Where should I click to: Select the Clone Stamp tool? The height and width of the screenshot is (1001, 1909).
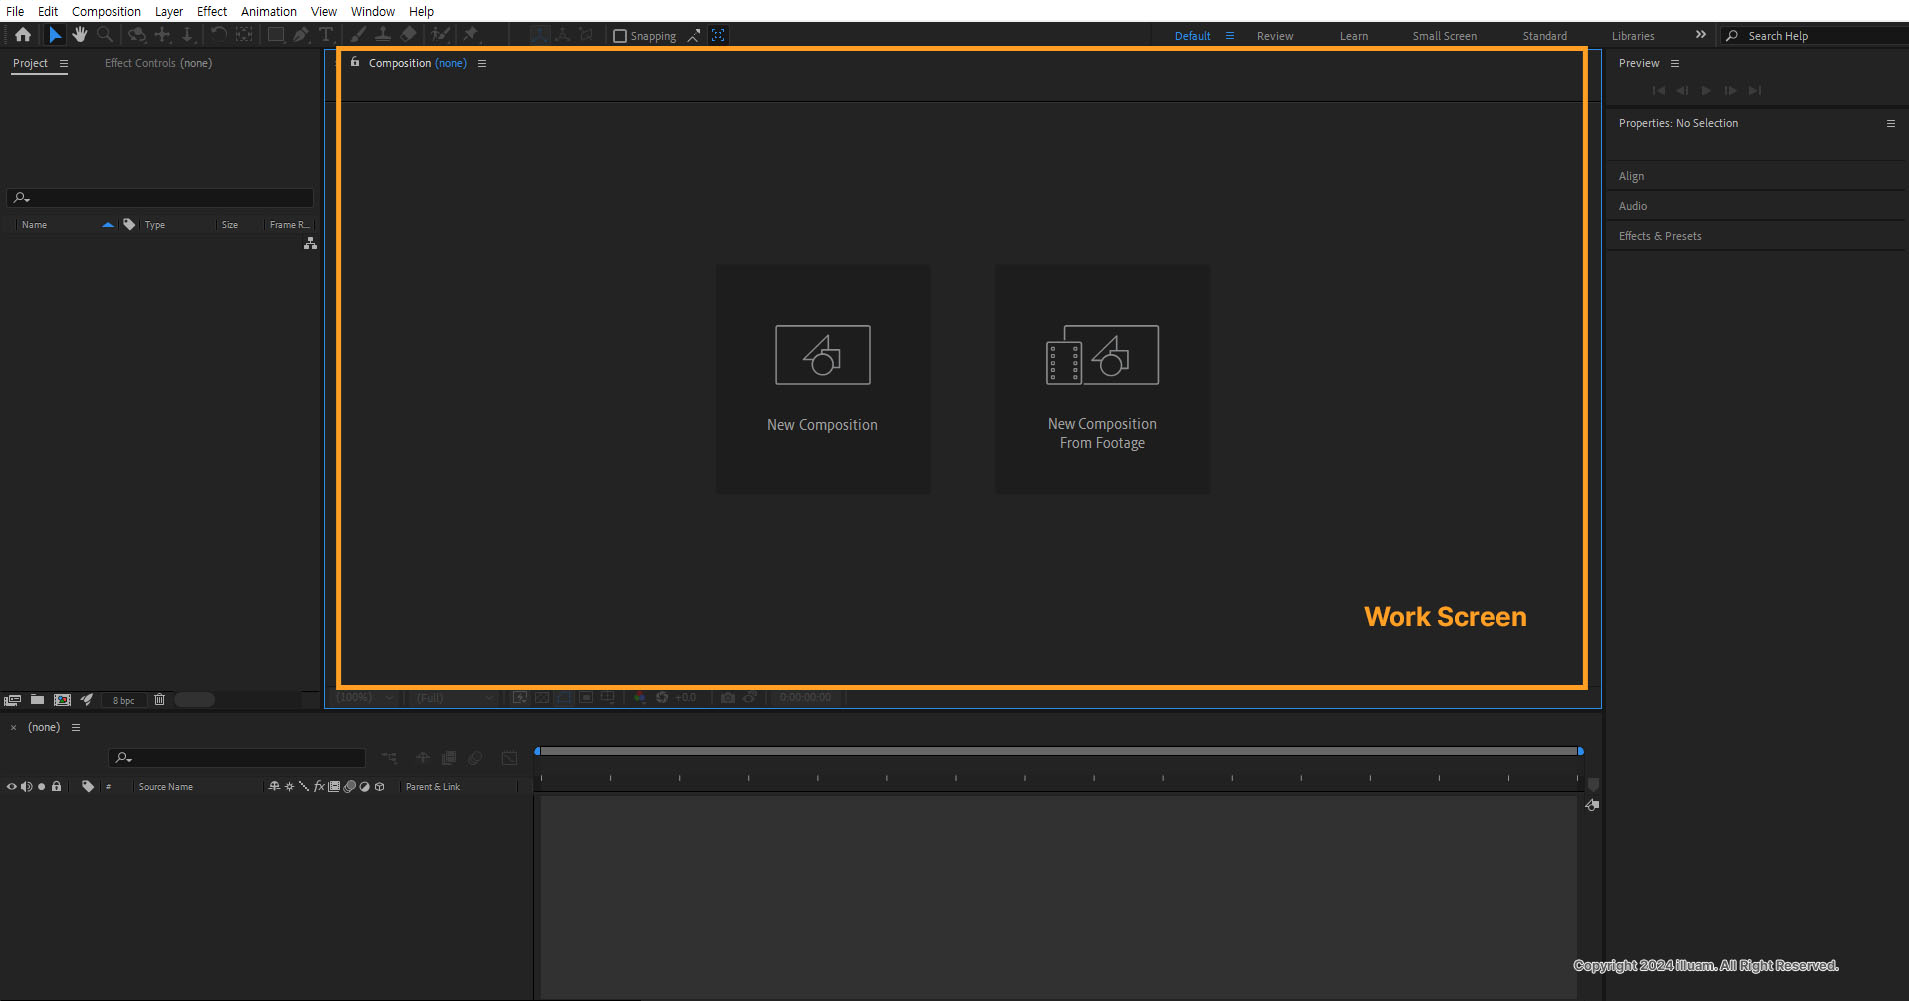[383, 35]
